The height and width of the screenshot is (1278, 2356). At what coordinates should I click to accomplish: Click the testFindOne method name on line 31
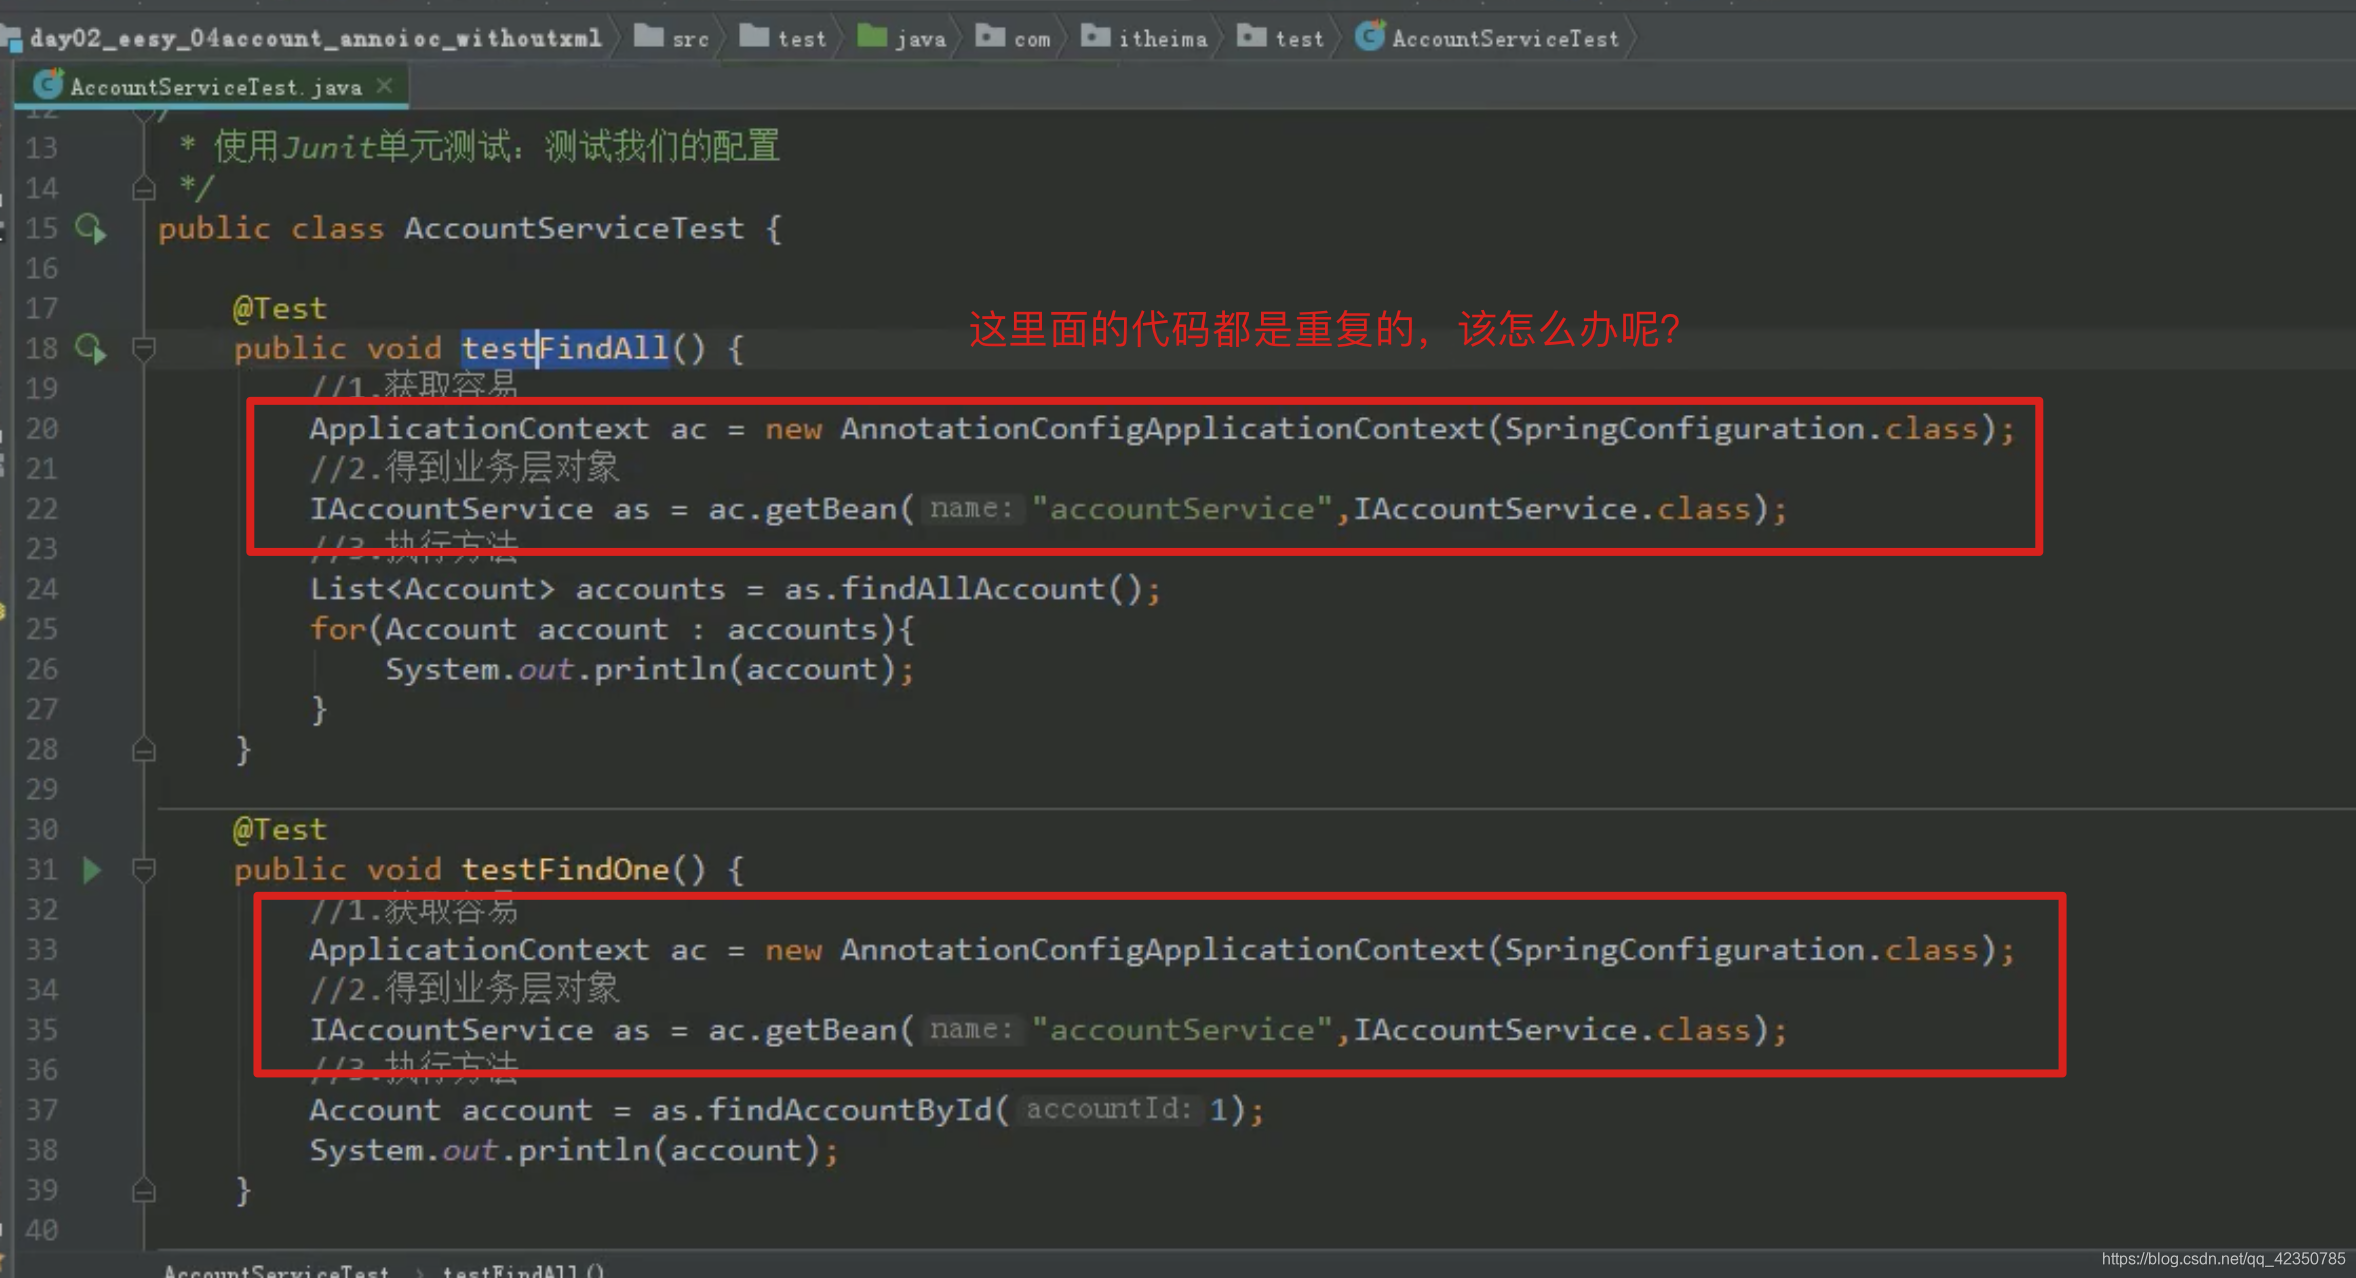565,870
